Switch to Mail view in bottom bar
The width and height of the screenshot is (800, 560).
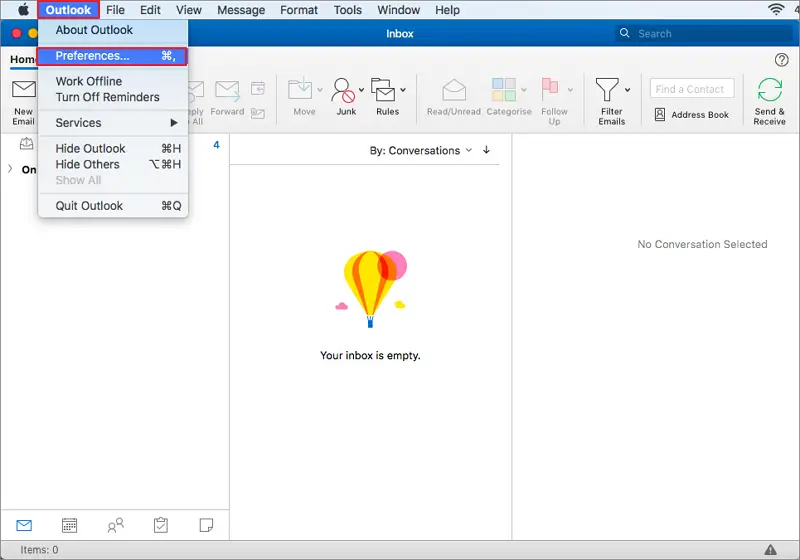pyautogui.click(x=24, y=525)
